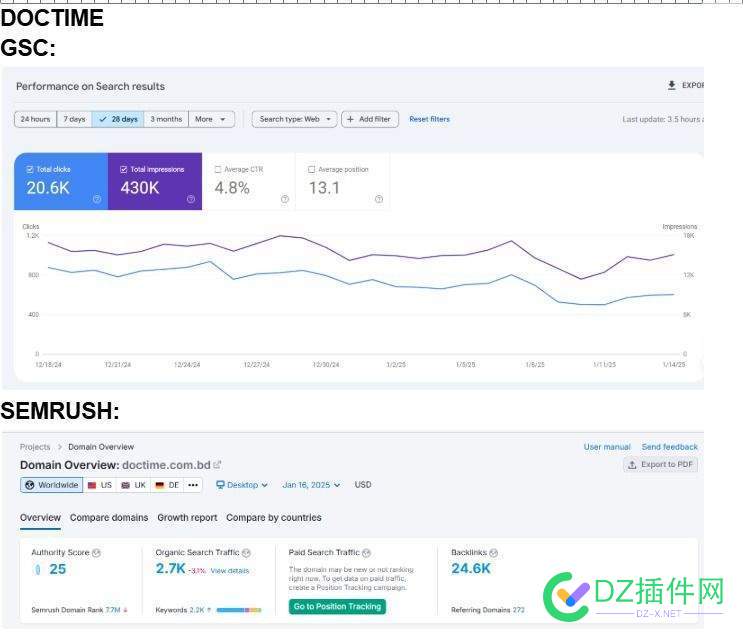The image size is (743, 637).
Task: Click info icon next to Organic Search Traffic
Action: point(246,553)
